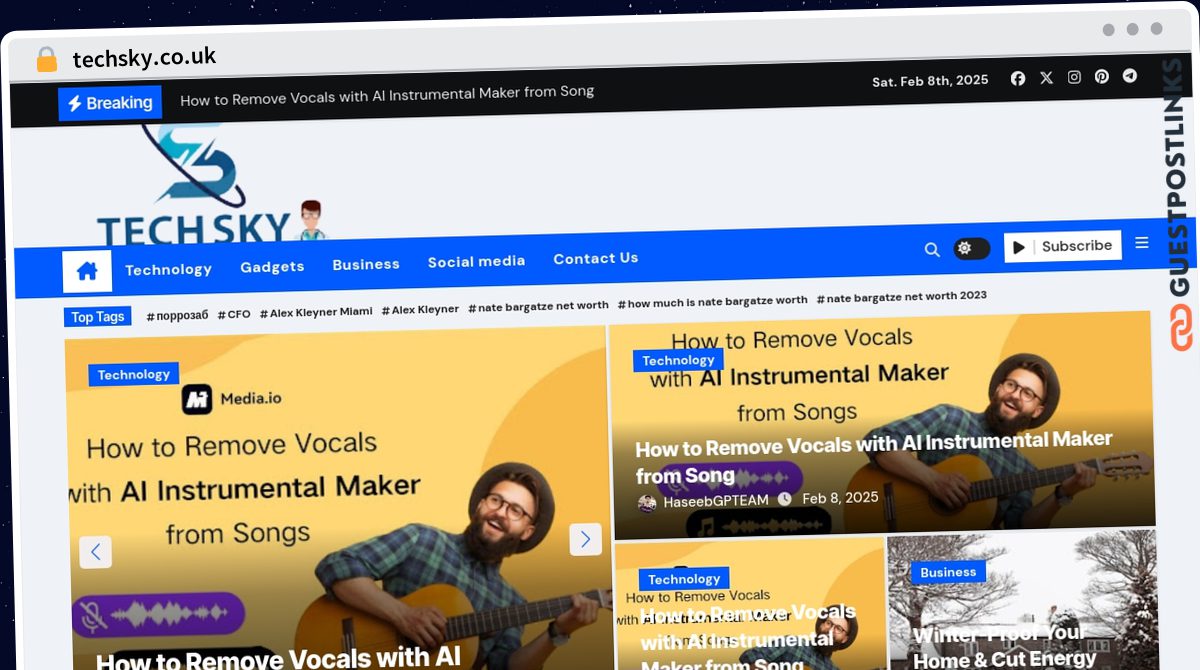This screenshot has height=670, width=1200.
Task: Open the HaseebGPTEAM author link
Action: pos(716,501)
